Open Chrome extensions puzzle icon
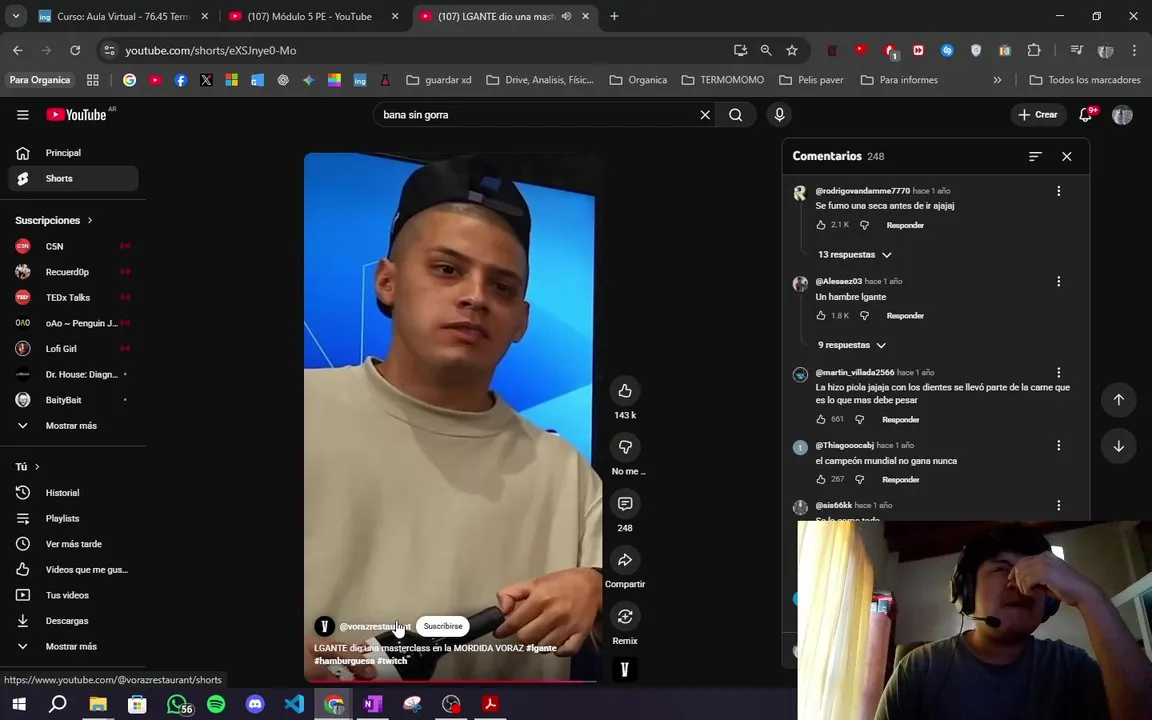This screenshot has width=1152, height=720. (x=1034, y=50)
